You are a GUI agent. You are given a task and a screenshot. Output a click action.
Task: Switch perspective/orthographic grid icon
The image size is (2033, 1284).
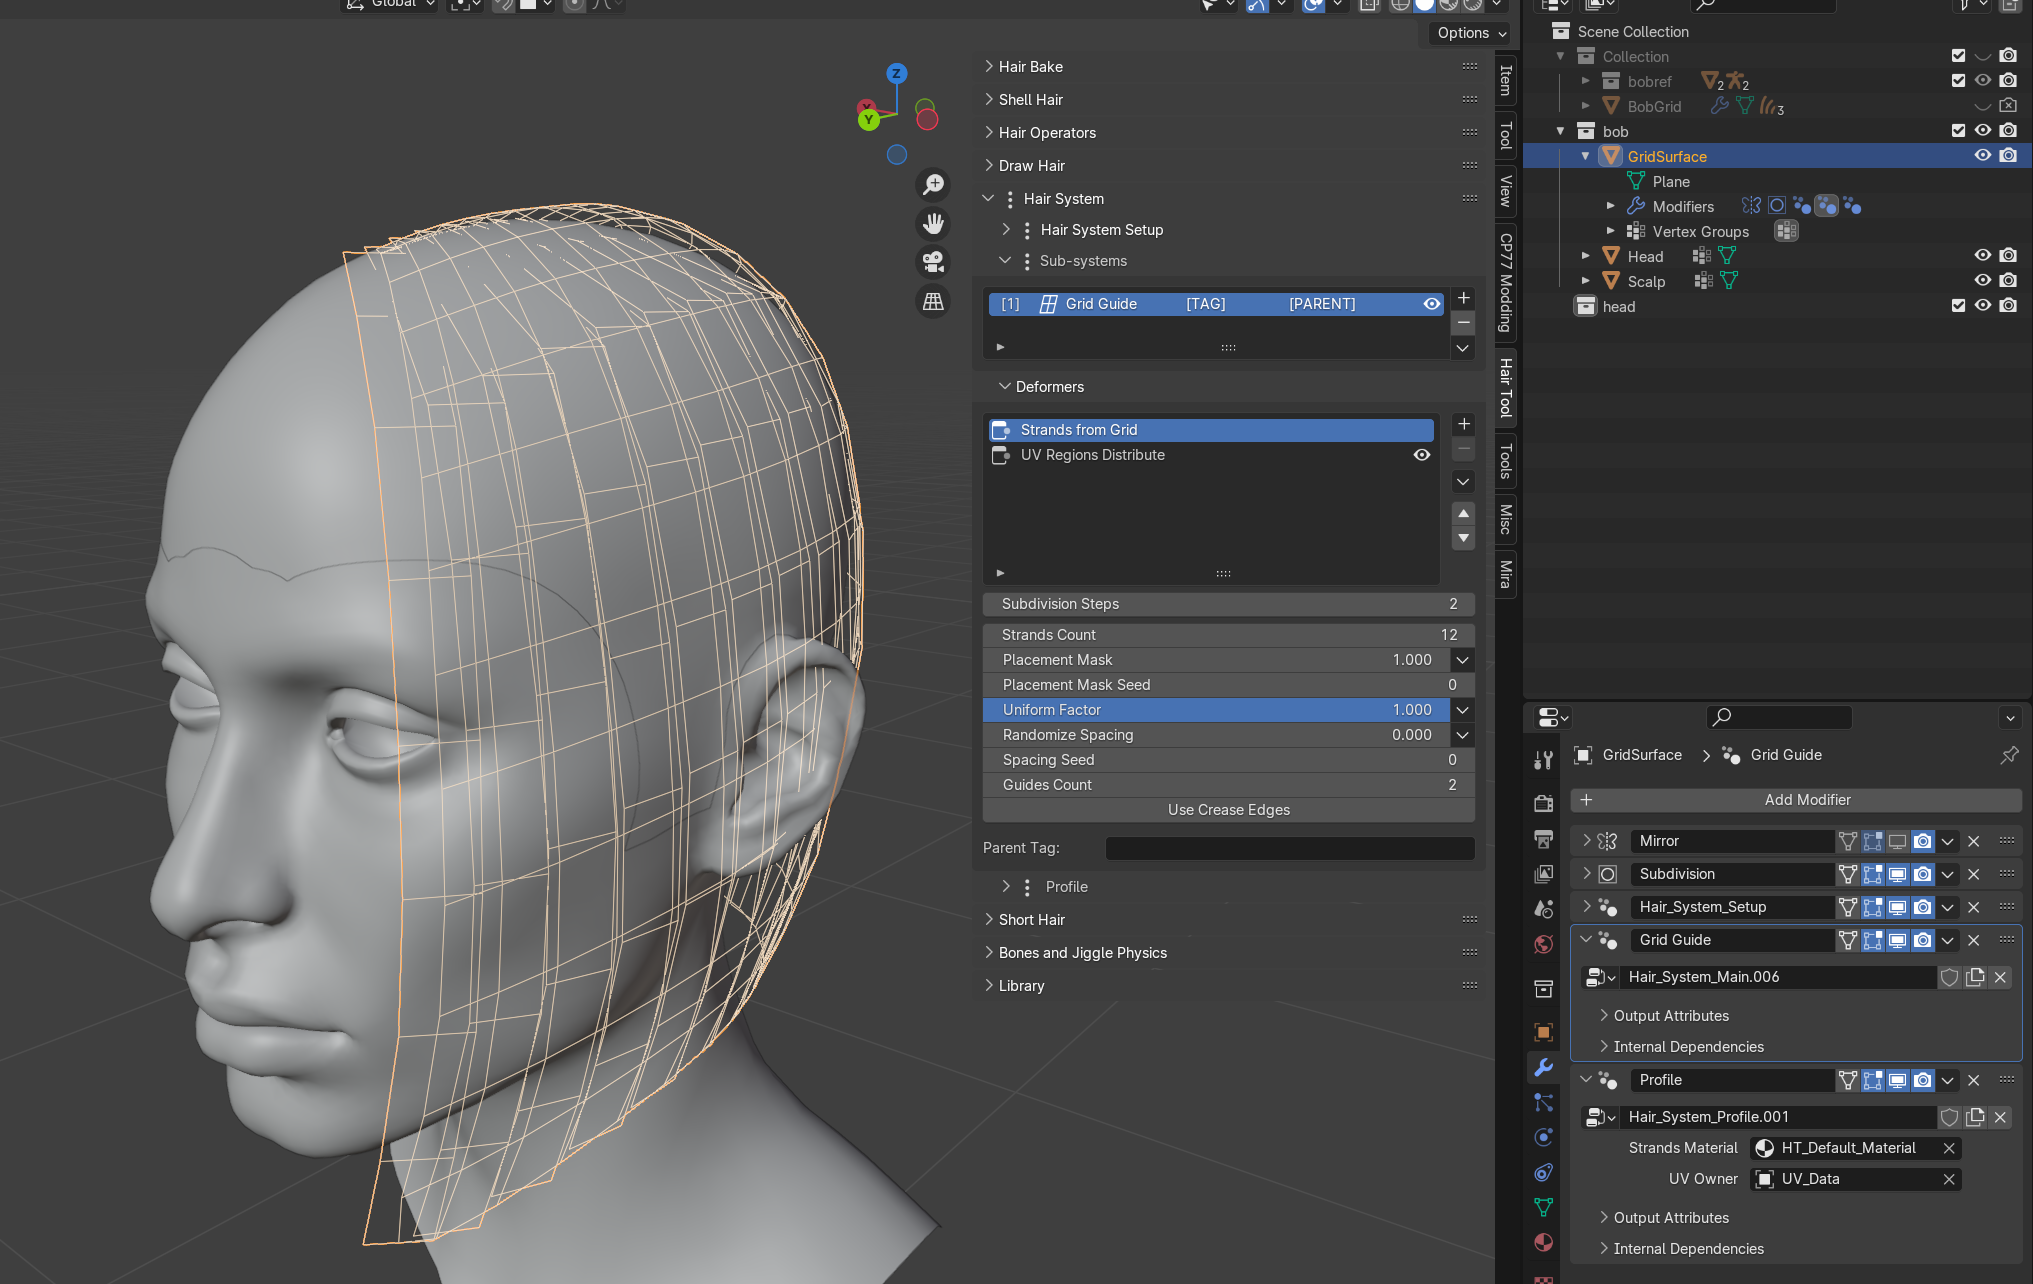pyautogui.click(x=933, y=301)
